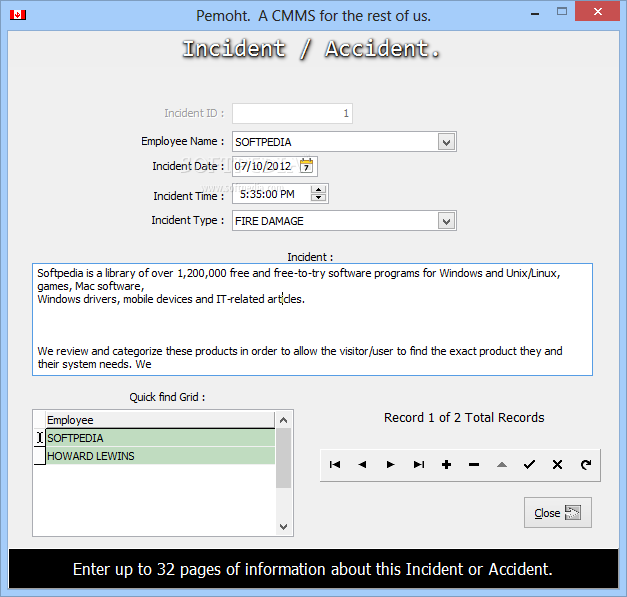
Task: Click the Quick find grid scrollbar thumb
Action: pyautogui.click(x=284, y=458)
